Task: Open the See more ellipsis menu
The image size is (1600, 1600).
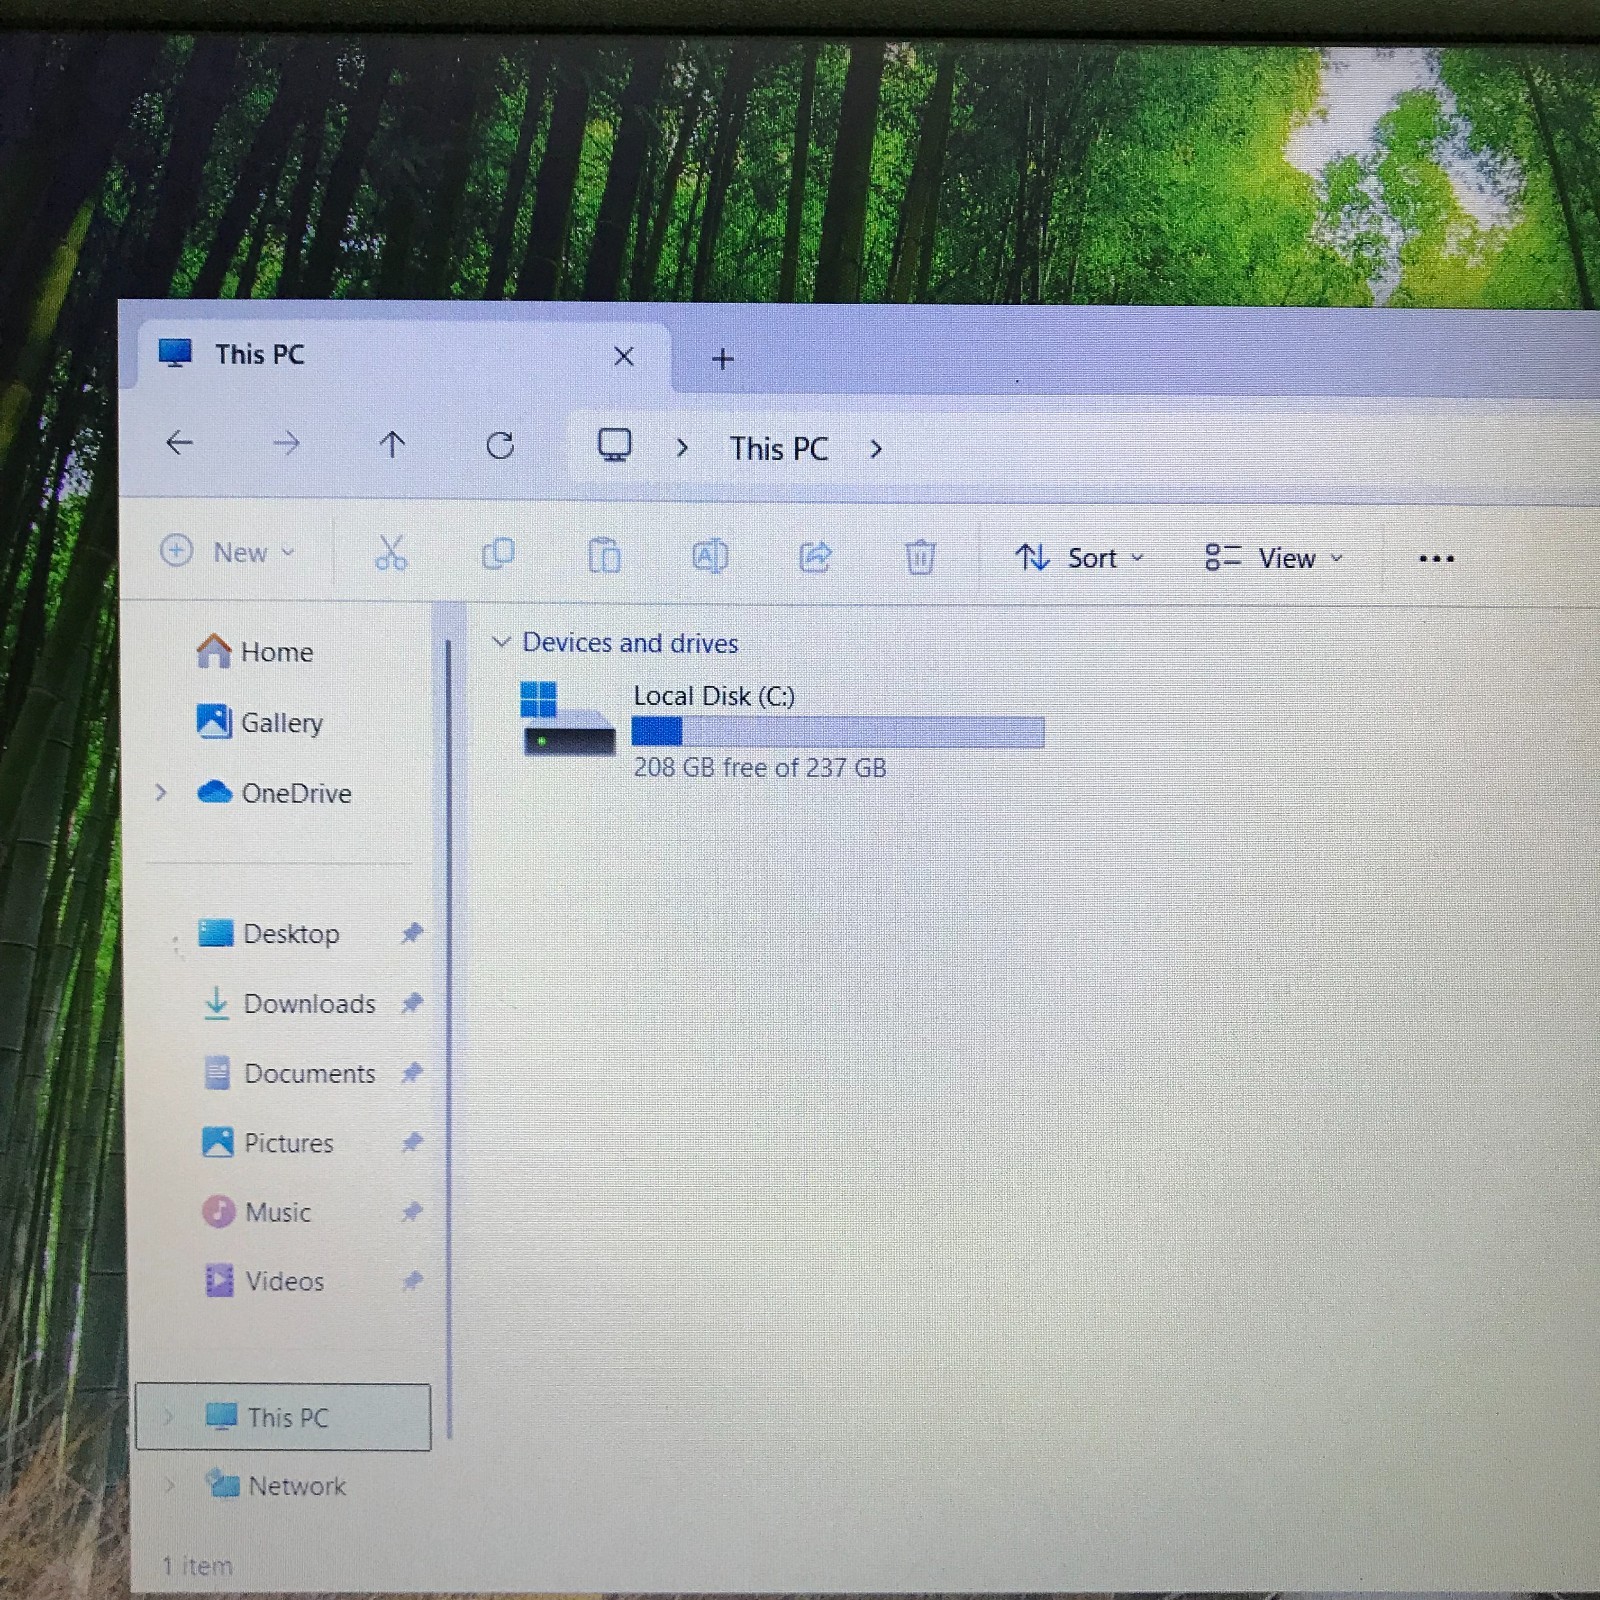Action: pos(1436,559)
